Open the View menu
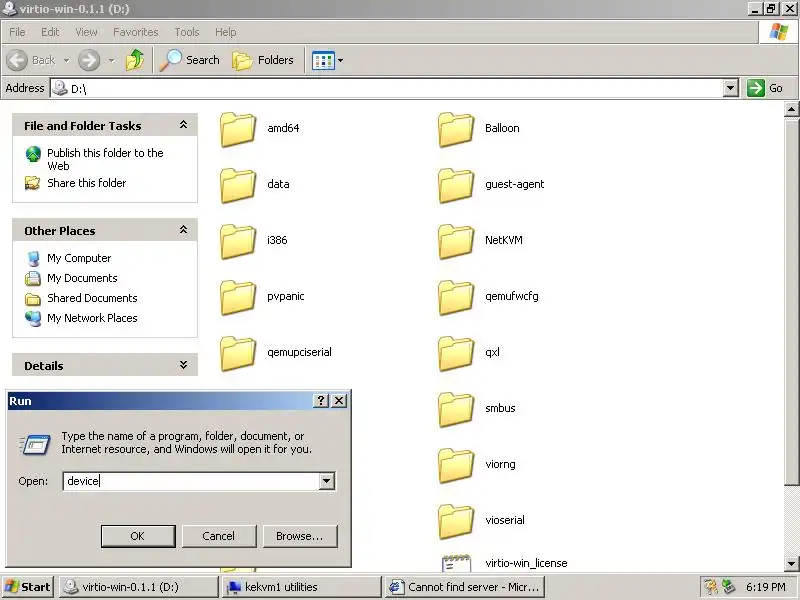The image size is (800, 600). pos(86,32)
